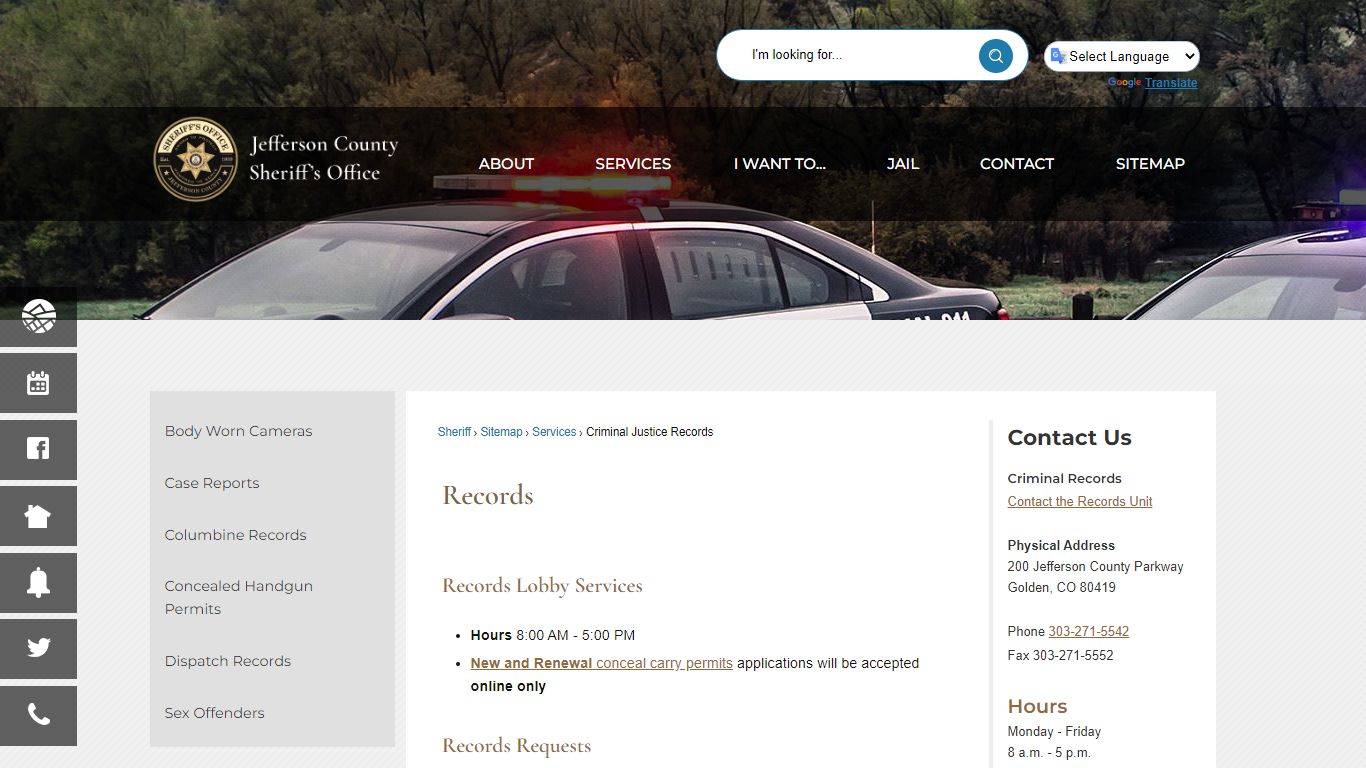Click the Records page heading
The image size is (1366, 768).
[x=488, y=496]
